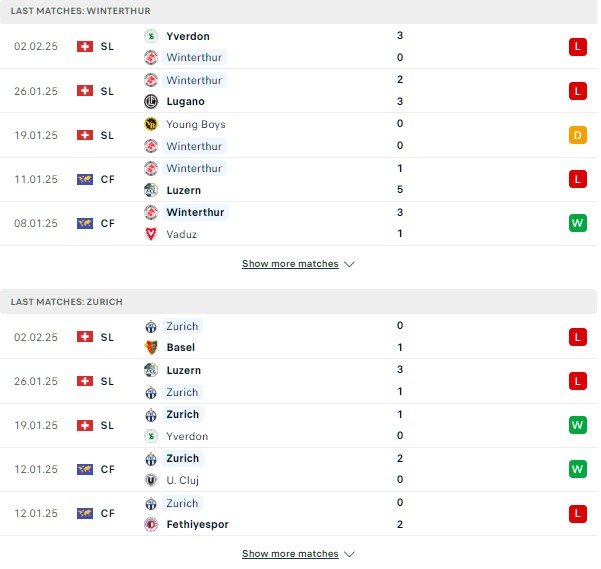The image size is (601, 569).
Task: Click the Yverdon team logo in Winterthur matches
Action: coord(151,36)
